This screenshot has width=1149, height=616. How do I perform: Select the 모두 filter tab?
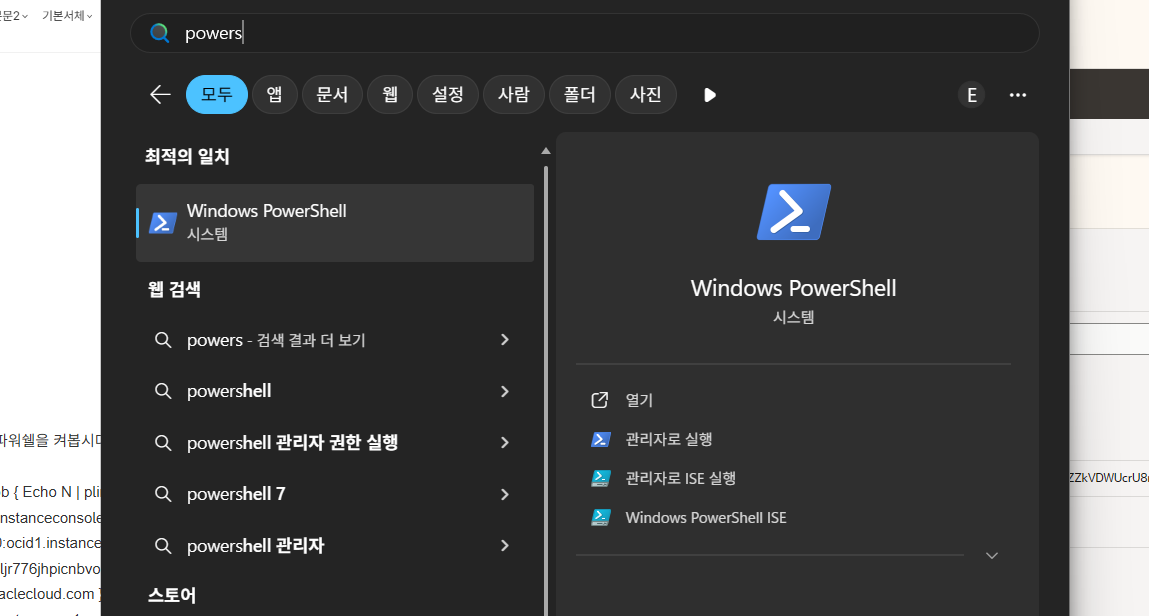point(217,94)
